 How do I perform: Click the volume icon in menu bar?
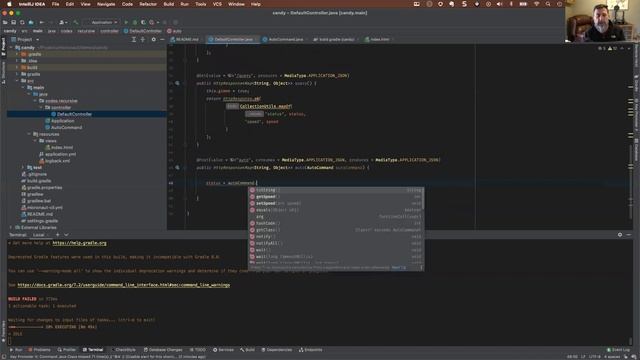[499, 4]
